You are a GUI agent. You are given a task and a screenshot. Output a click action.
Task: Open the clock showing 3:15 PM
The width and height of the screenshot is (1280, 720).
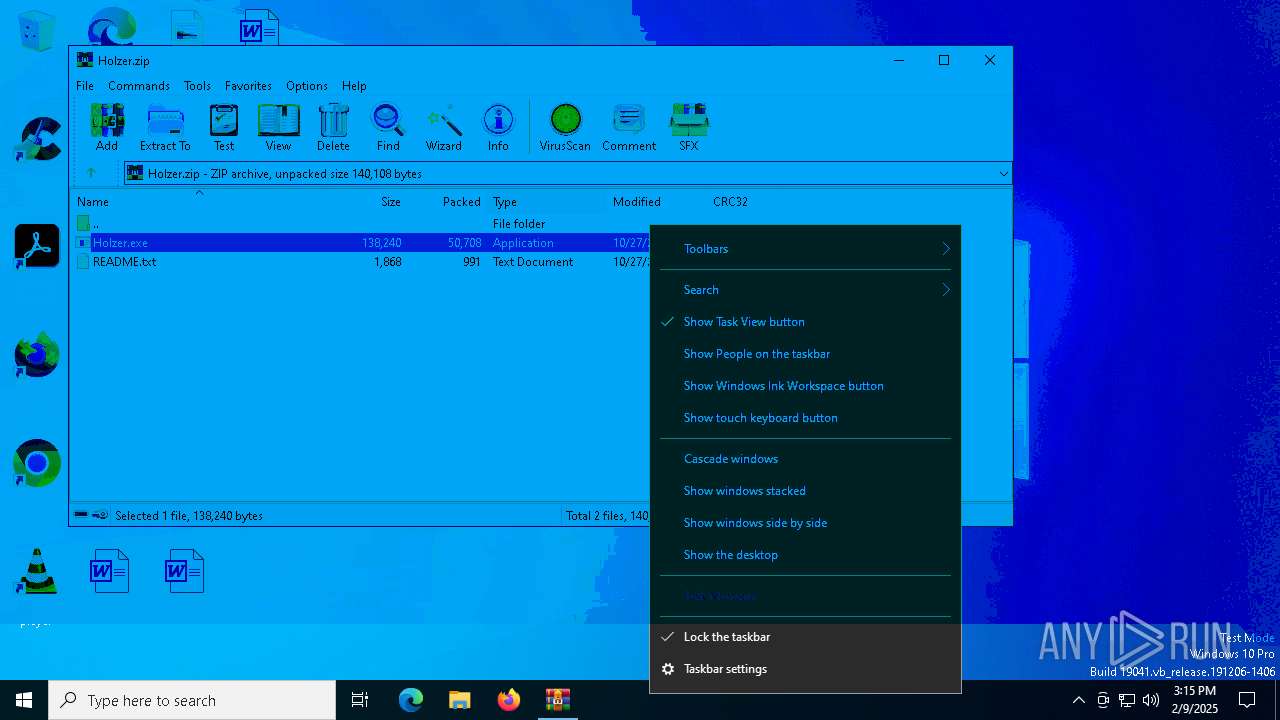pyautogui.click(x=1195, y=700)
